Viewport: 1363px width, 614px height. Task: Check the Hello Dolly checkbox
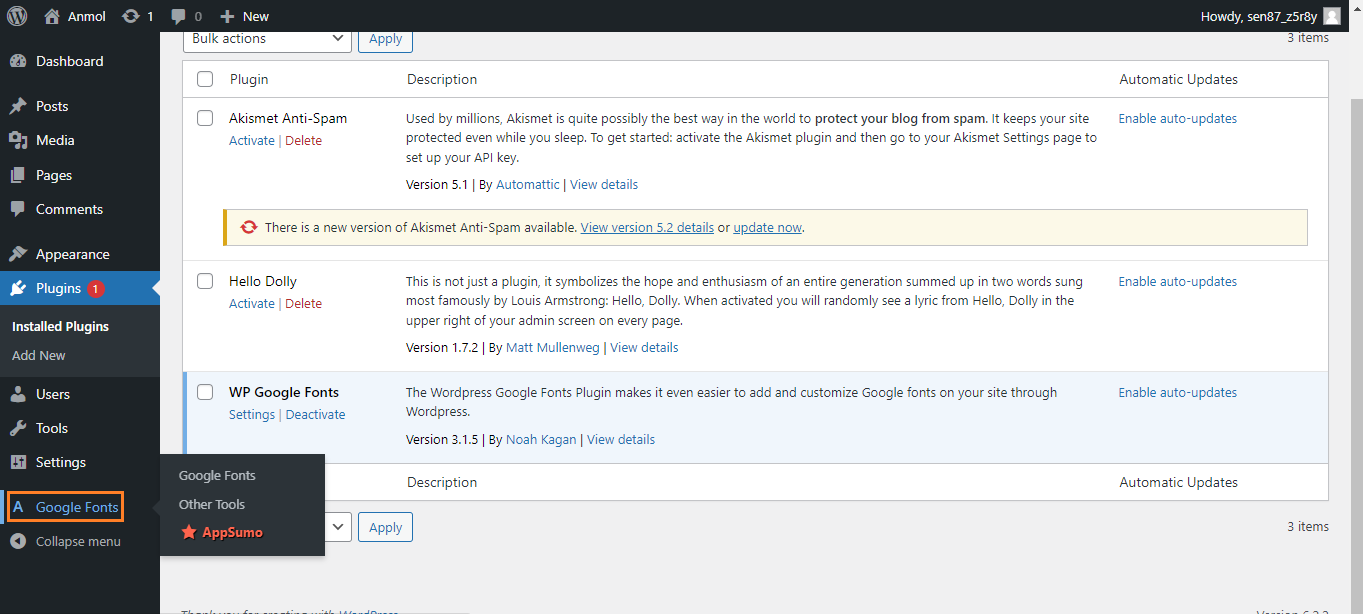click(x=205, y=281)
